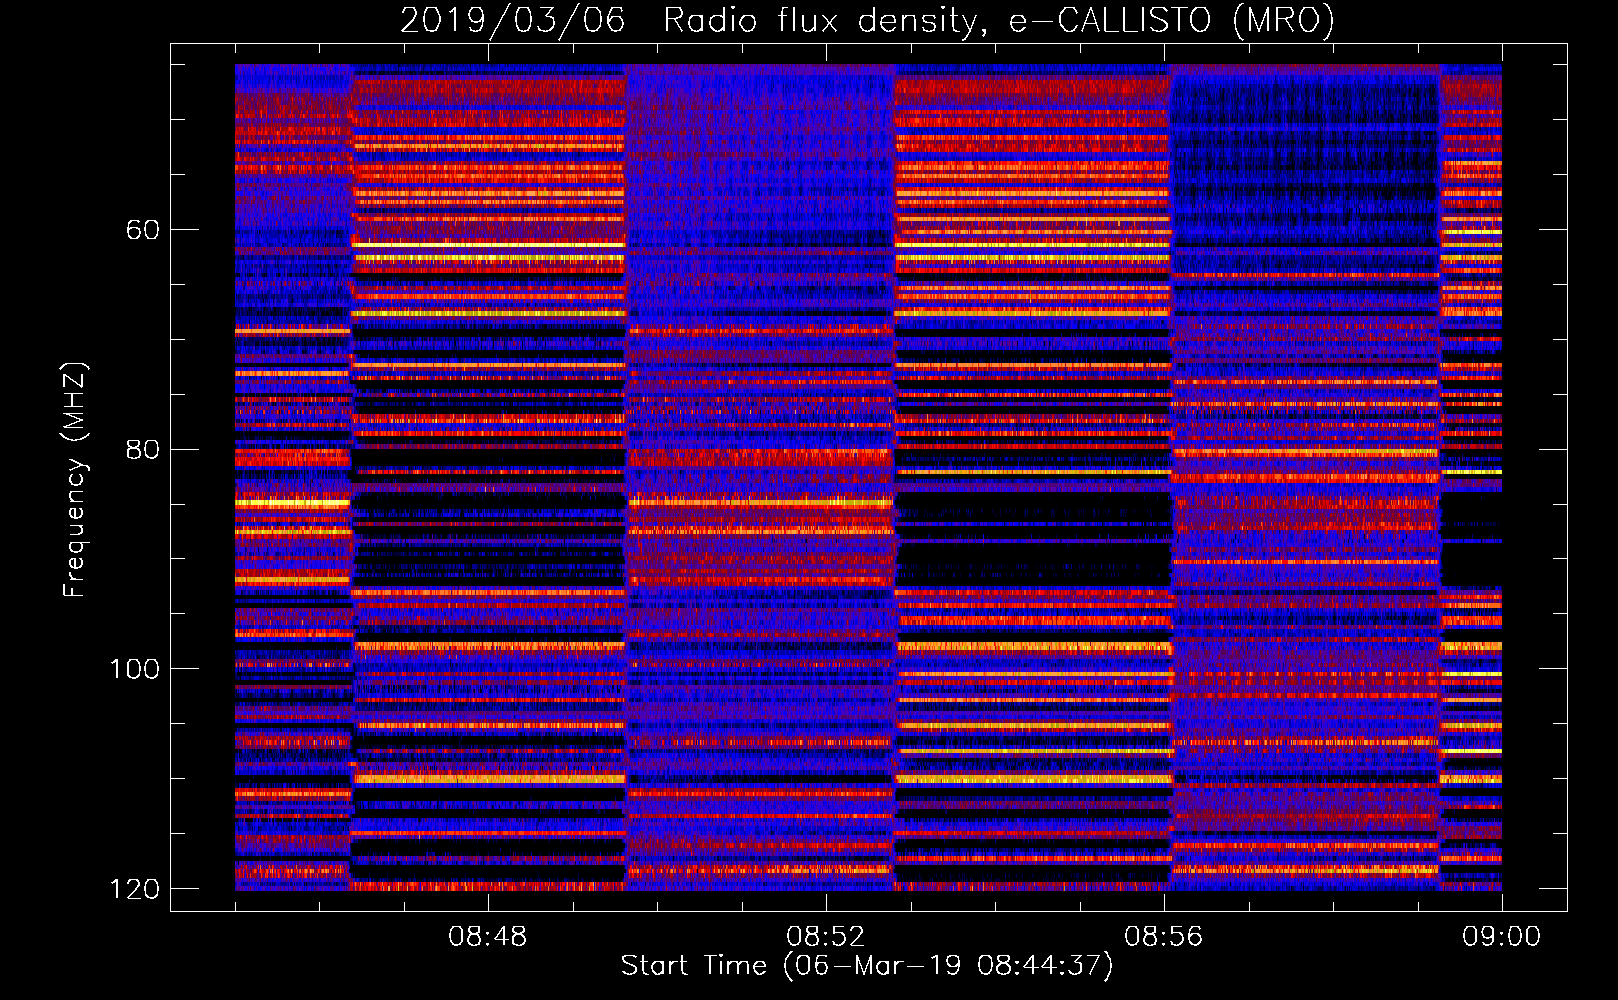Click the 08:52 time tick label
The width and height of the screenshot is (1618, 1000).
tap(826, 937)
